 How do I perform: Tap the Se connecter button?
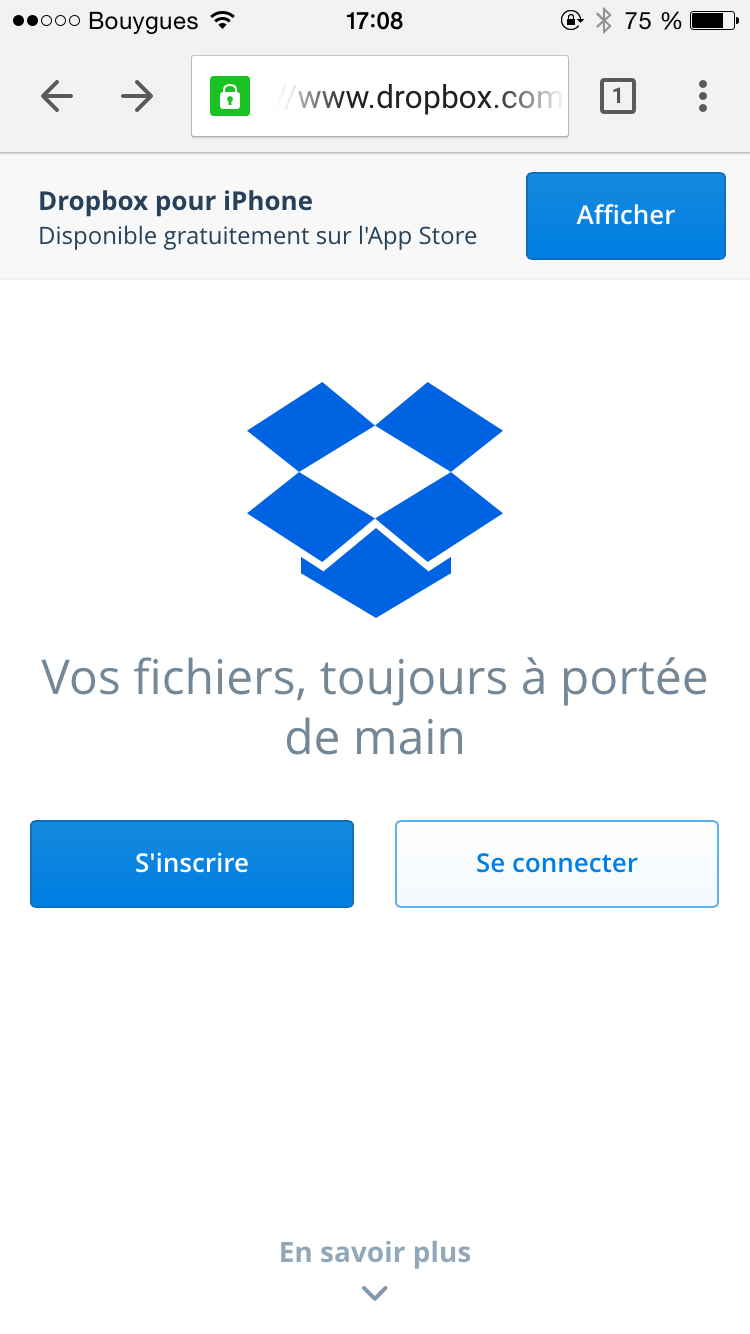557,864
